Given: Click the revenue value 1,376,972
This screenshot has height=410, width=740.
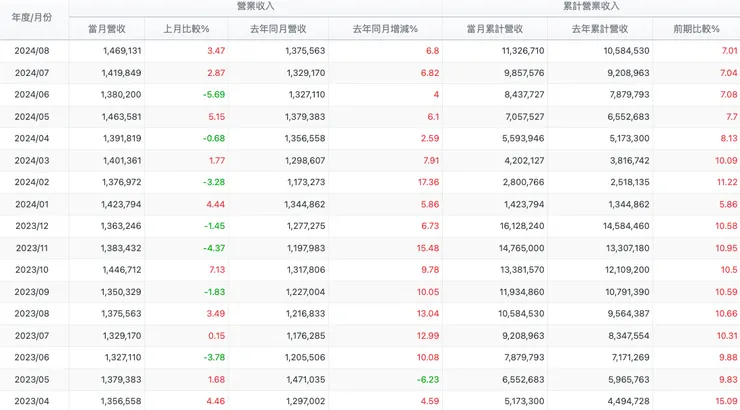Looking at the screenshot, I should tap(122, 182).
